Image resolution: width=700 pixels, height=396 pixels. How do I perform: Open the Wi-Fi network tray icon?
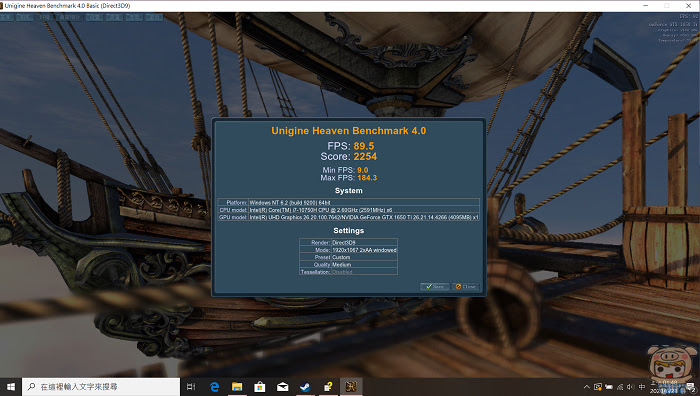620,387
